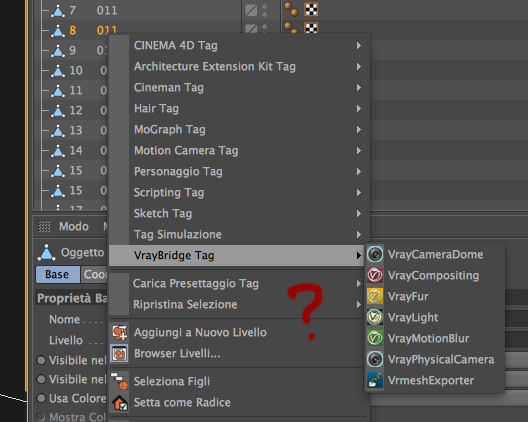The width and height of the screenshot is (528, 422).
Task: Select polygon object icon of row 10
Action: click(x=58, y=71)
